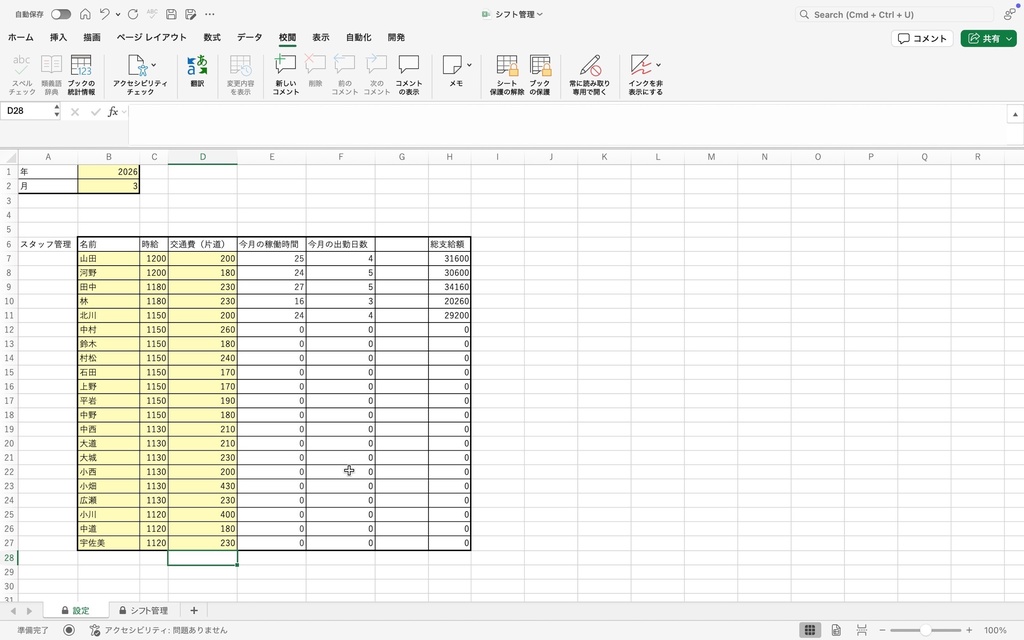Select column D header

click(202, 157)
